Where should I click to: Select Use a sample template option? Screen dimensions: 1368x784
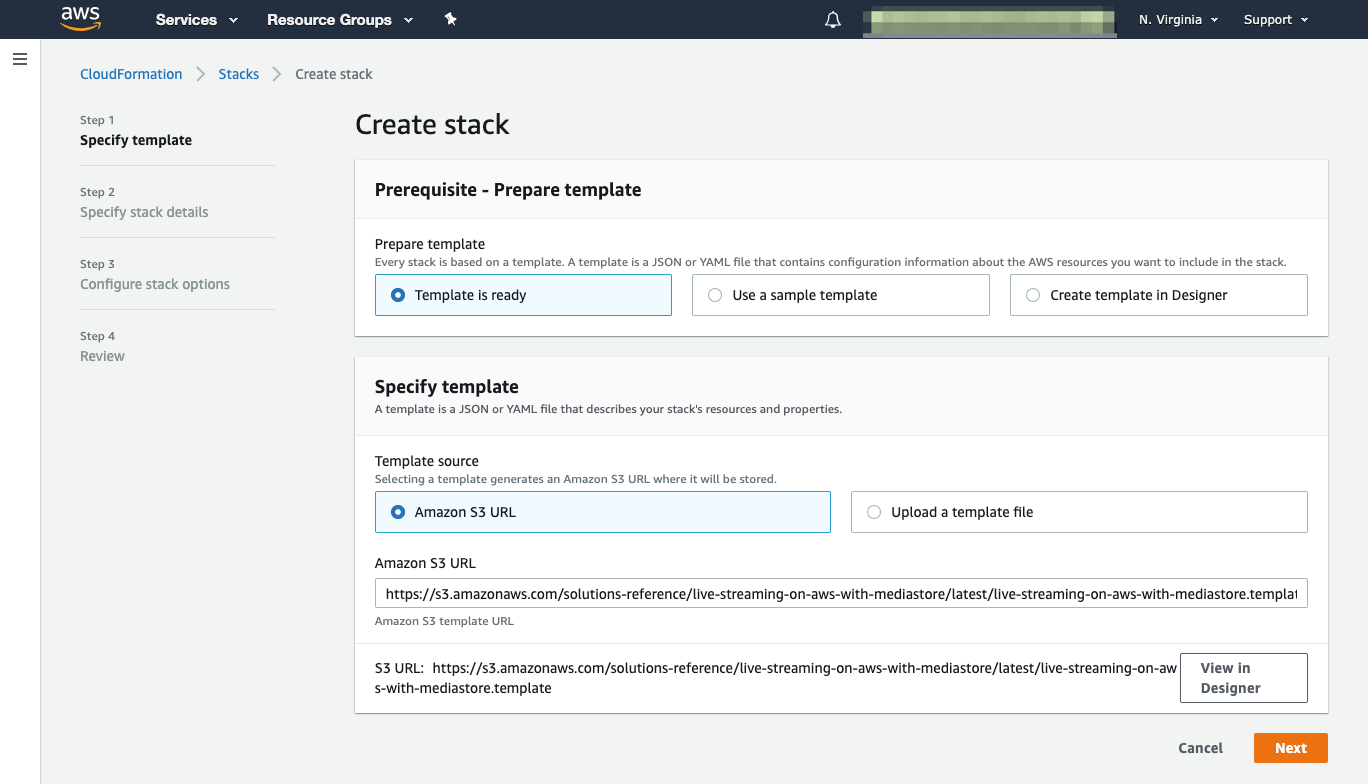pos(840,295)
